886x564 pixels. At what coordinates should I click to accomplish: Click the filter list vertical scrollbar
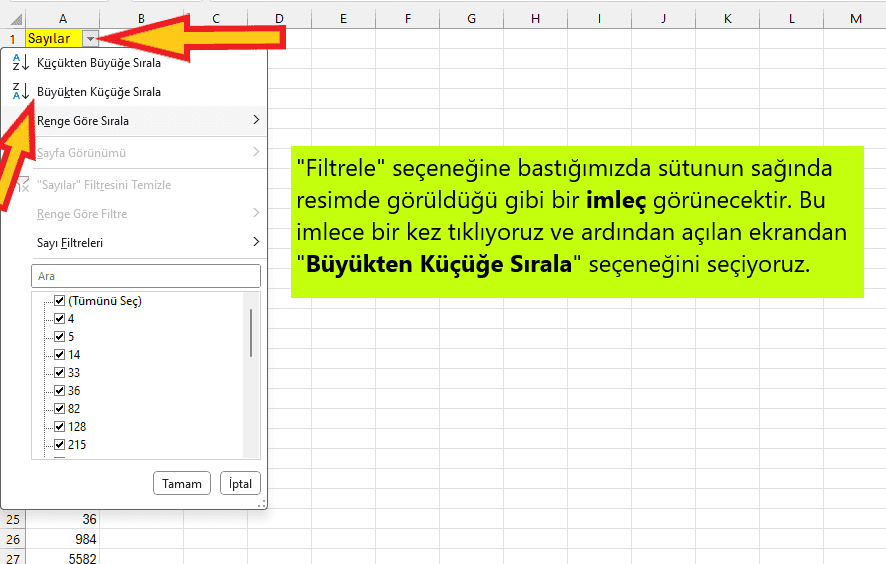[x=250, y=333]
